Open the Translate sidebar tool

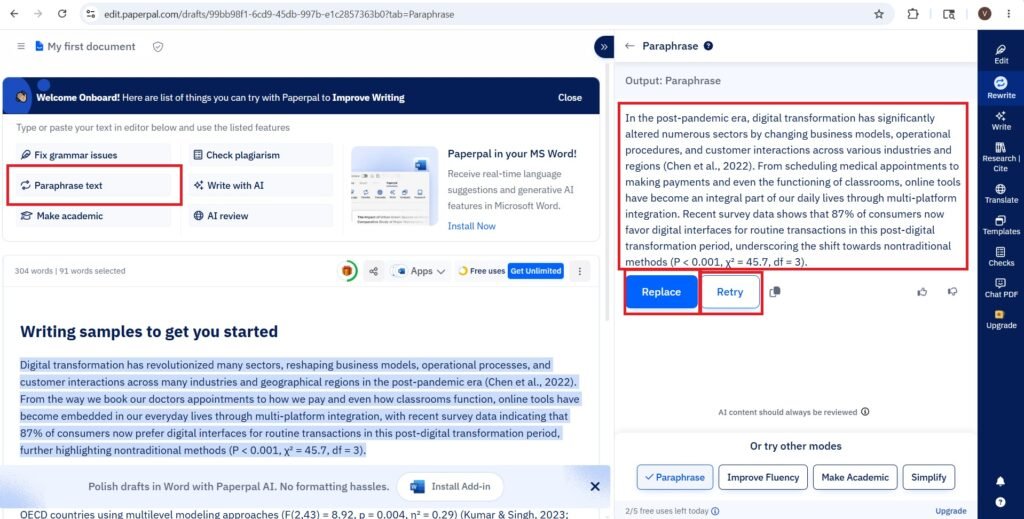(1000, 193)
